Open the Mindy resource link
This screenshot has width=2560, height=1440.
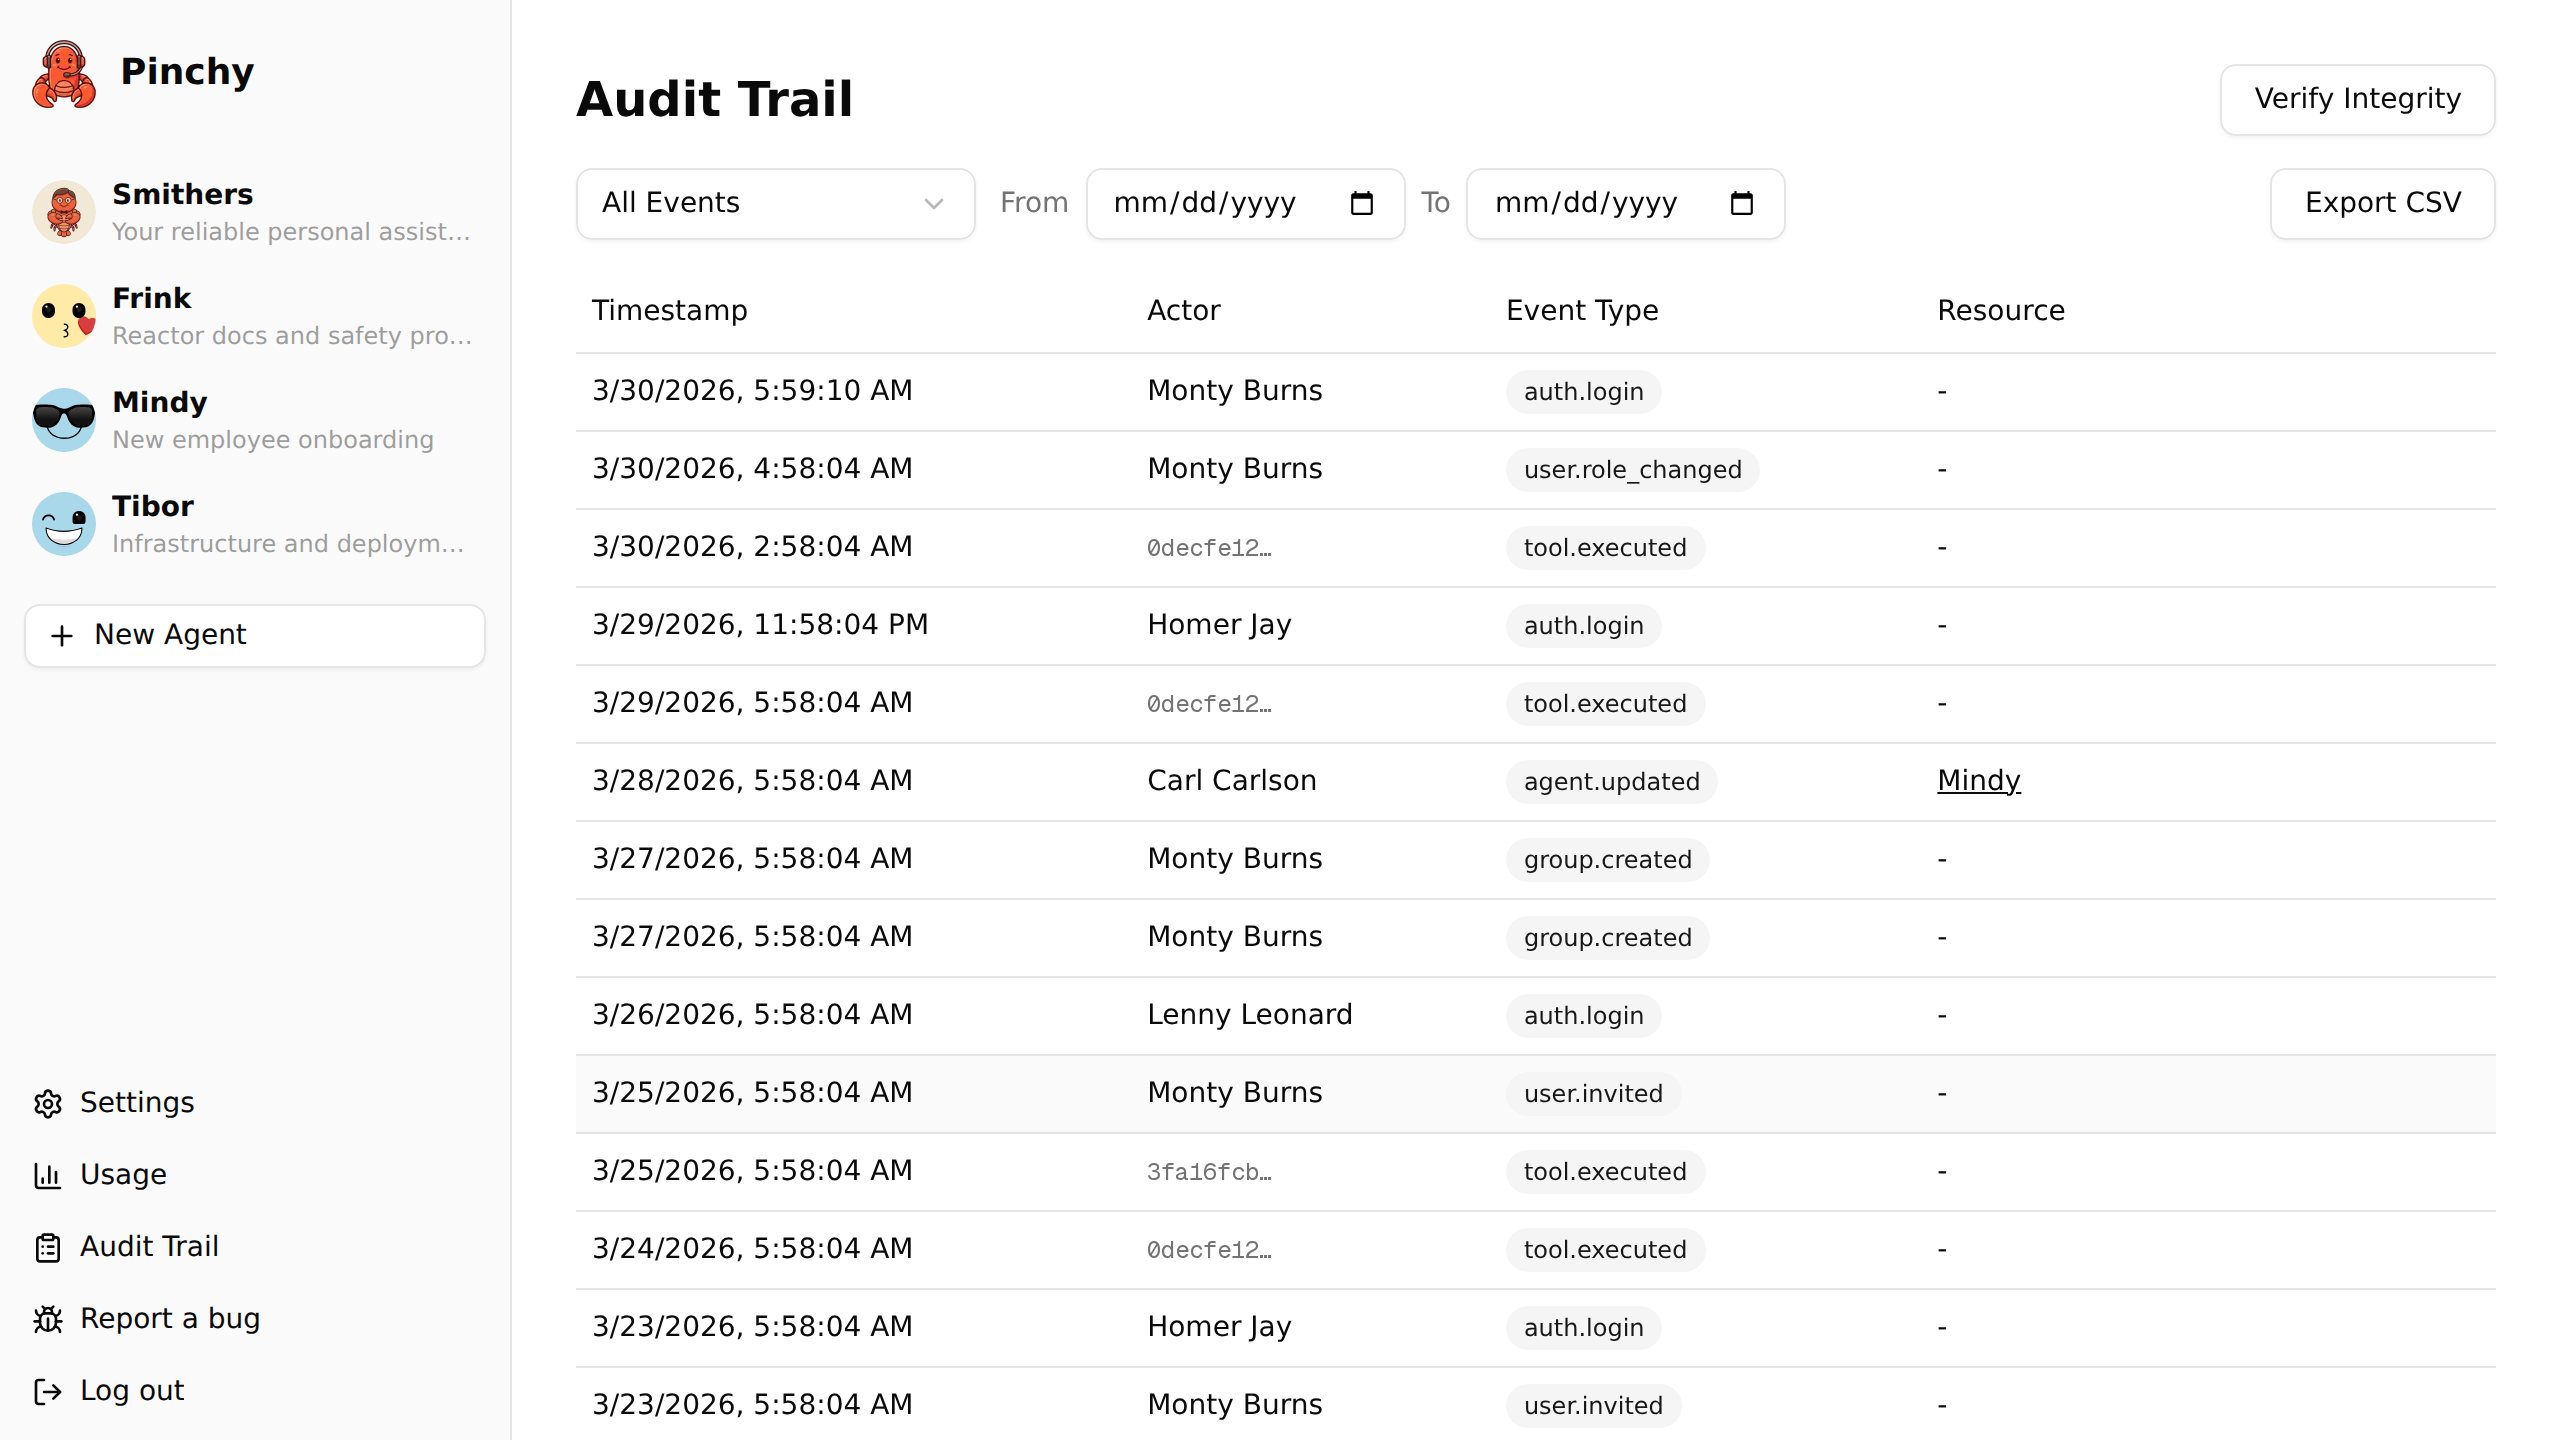(1978, 780)
